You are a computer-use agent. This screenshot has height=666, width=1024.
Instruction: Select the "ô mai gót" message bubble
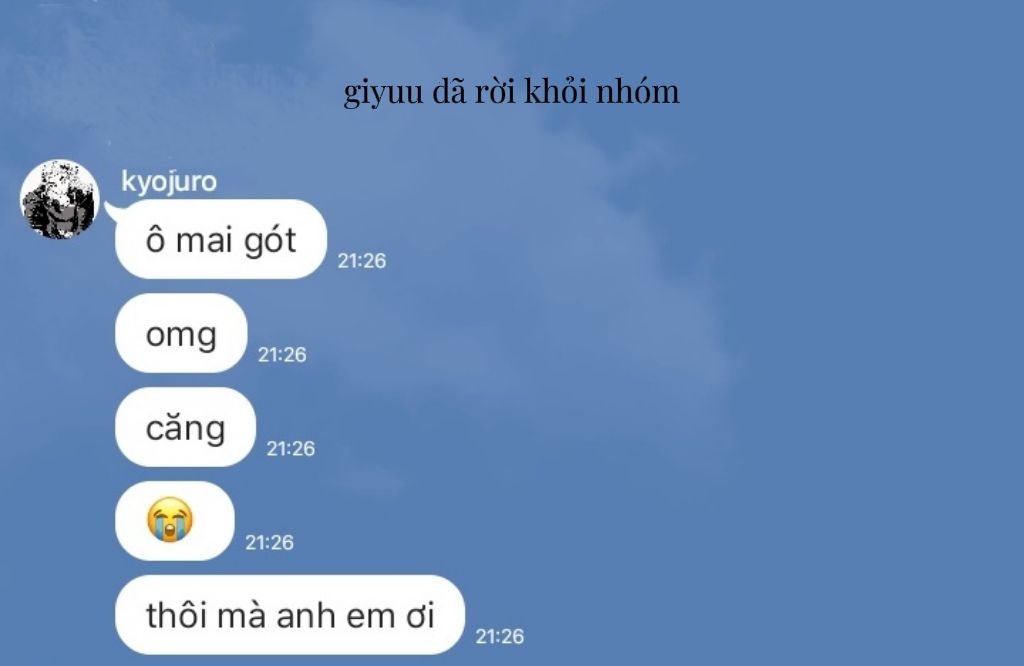pos(221,239)
